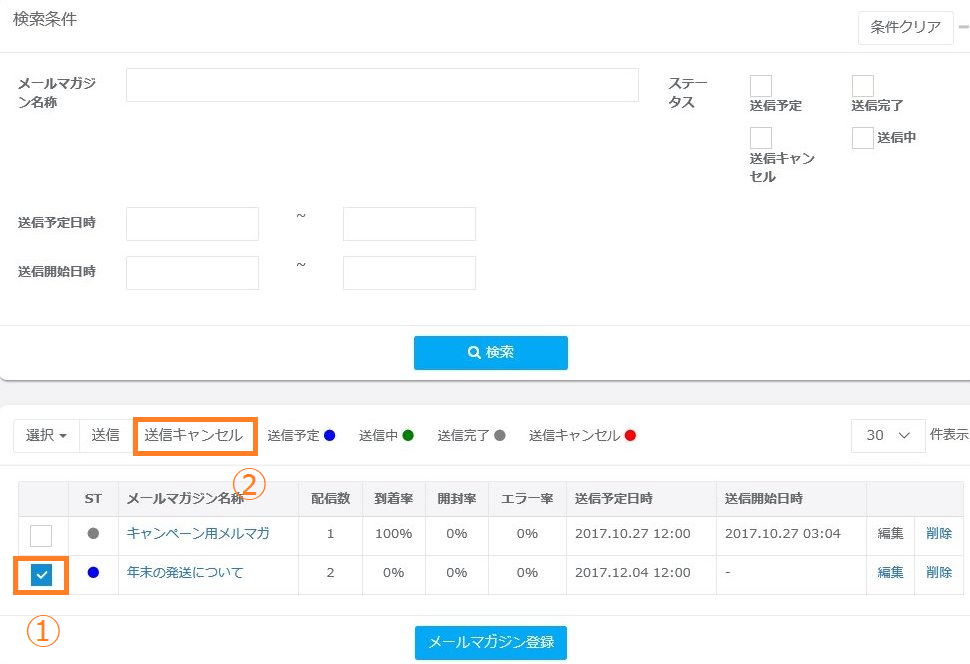Check the 送信完了 status checkbox
970x664 pixels.
862,86
